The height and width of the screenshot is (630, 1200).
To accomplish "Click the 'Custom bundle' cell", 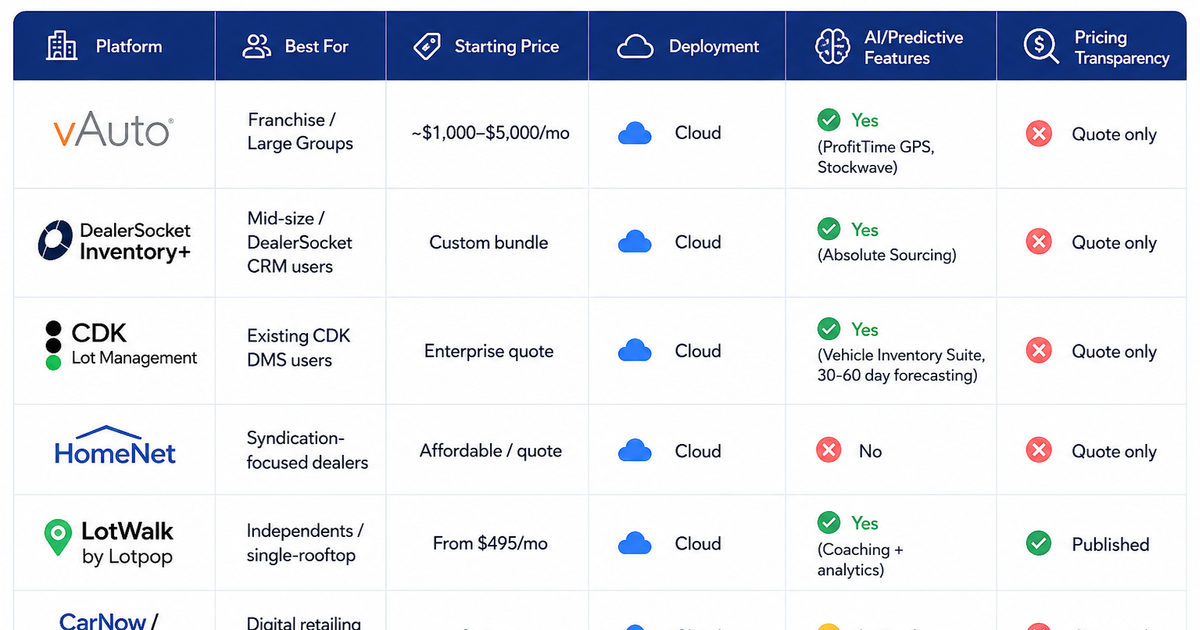I will [x=489, y=242].
